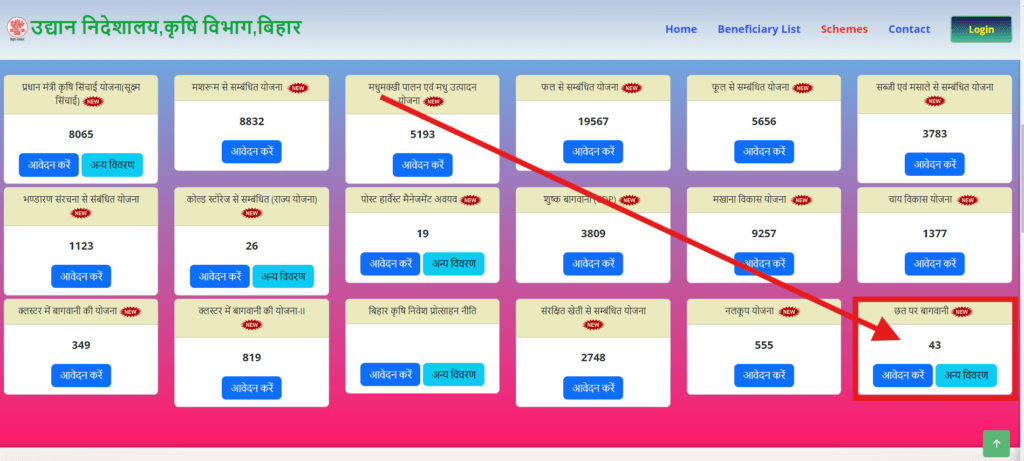The image size is (1024, 461).
Task: Click the NEW badge on चाय विकास योजना
Action: point(966,200)
